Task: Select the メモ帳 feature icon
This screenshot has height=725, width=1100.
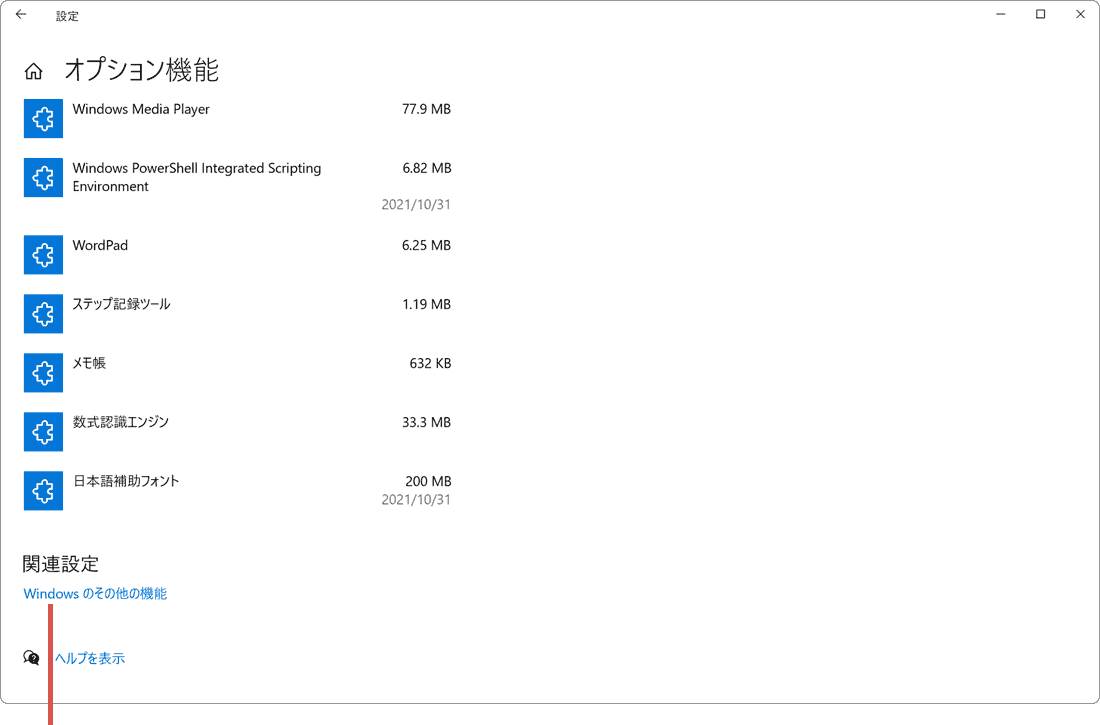Action: (43, 373)
